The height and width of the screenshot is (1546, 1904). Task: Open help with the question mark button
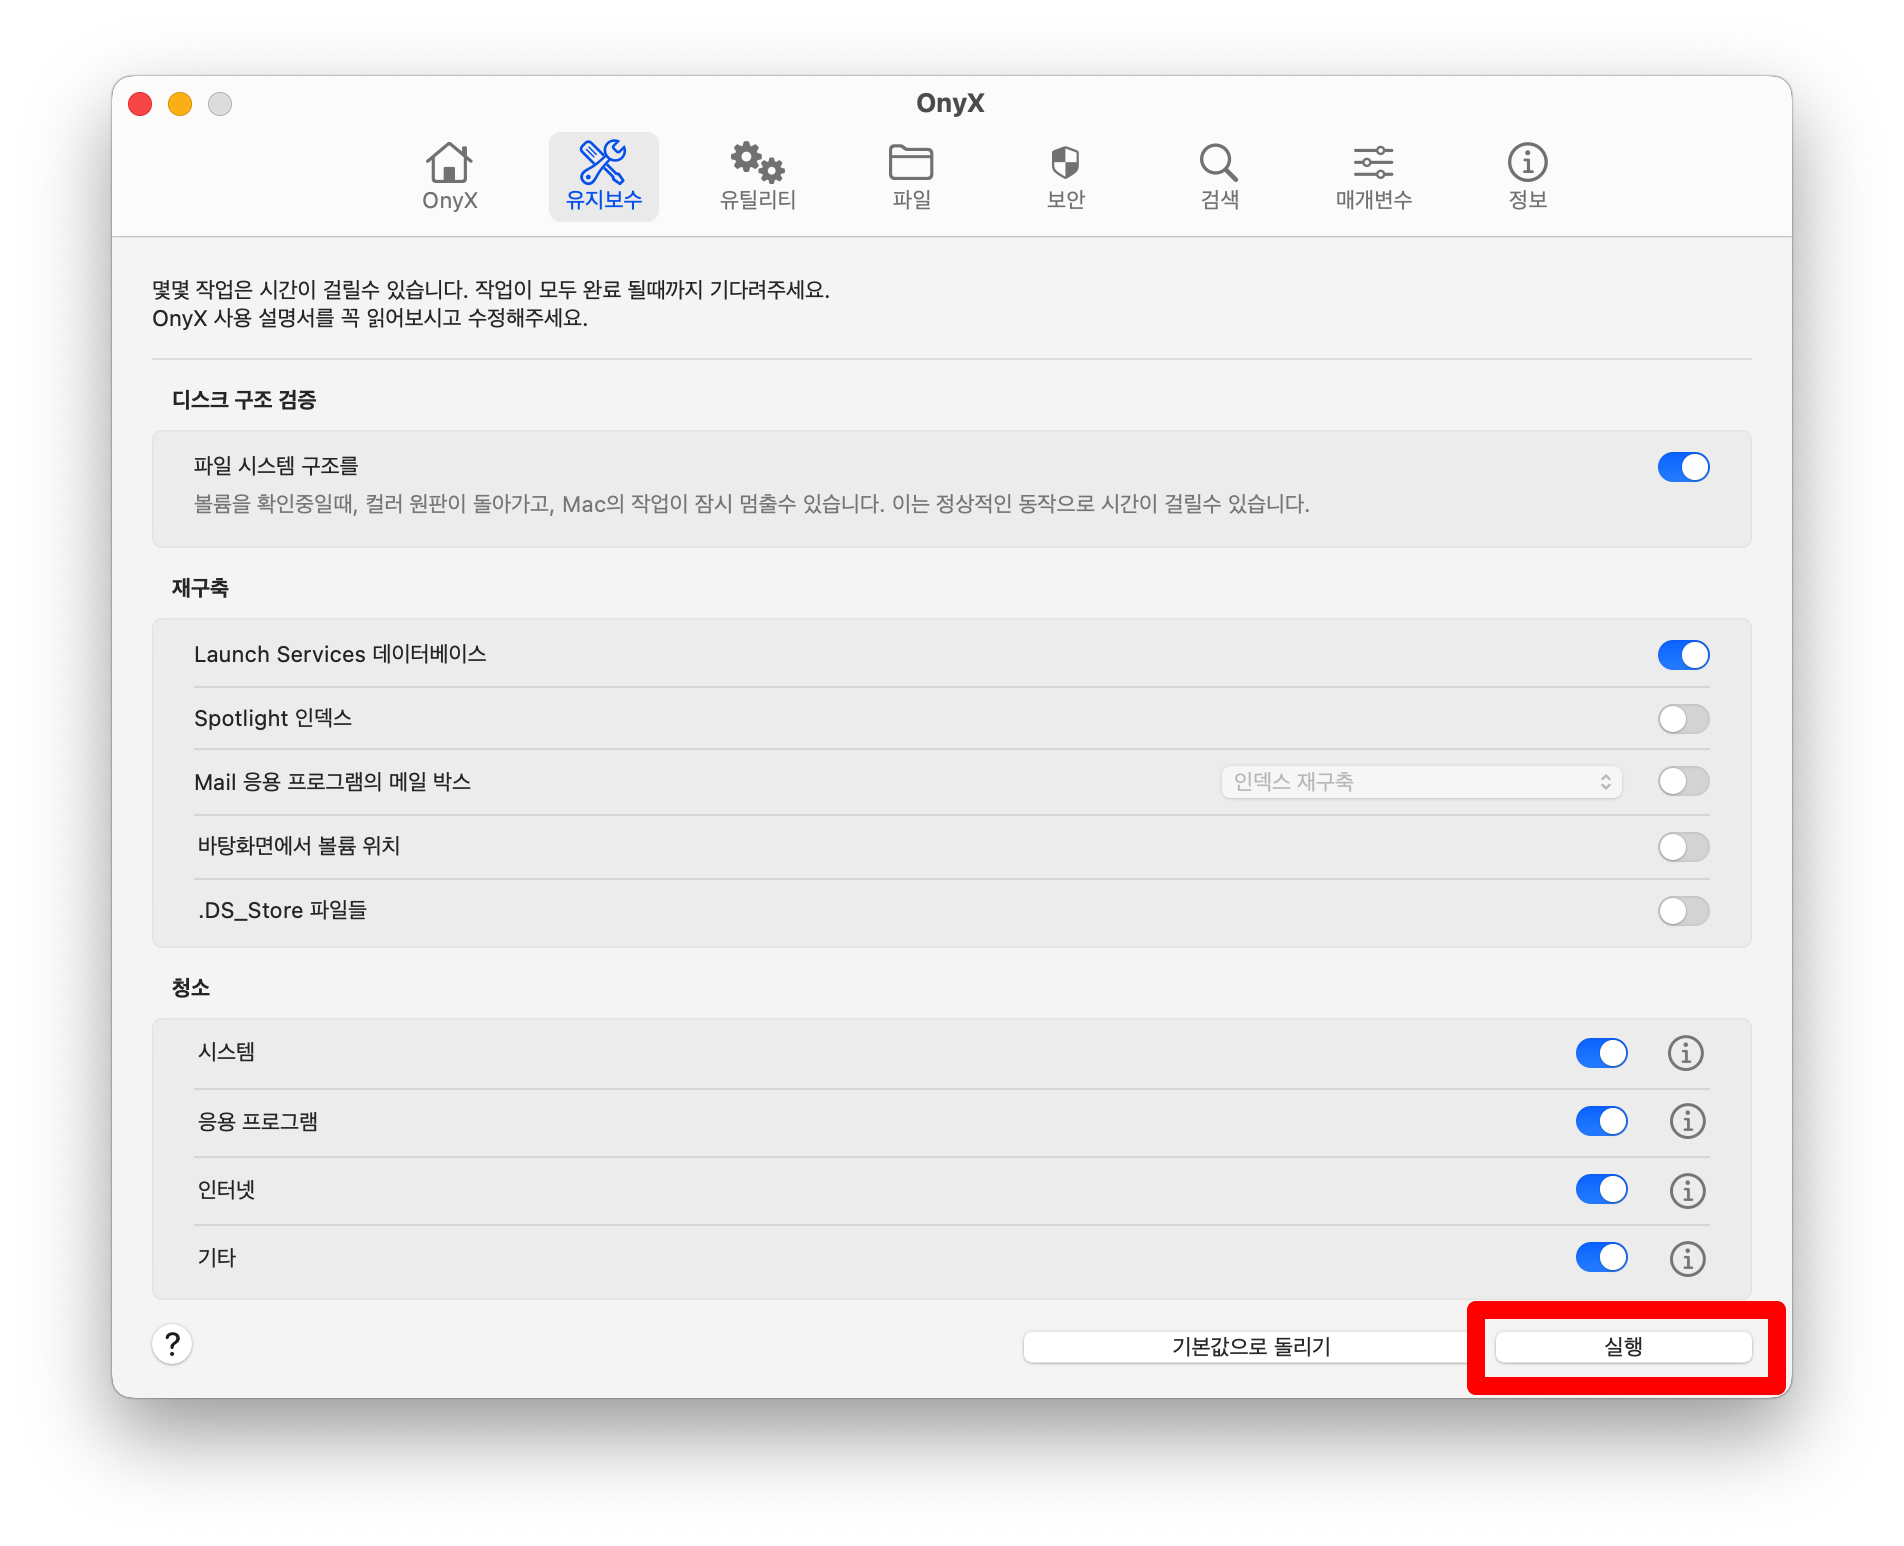point(172,1344)
